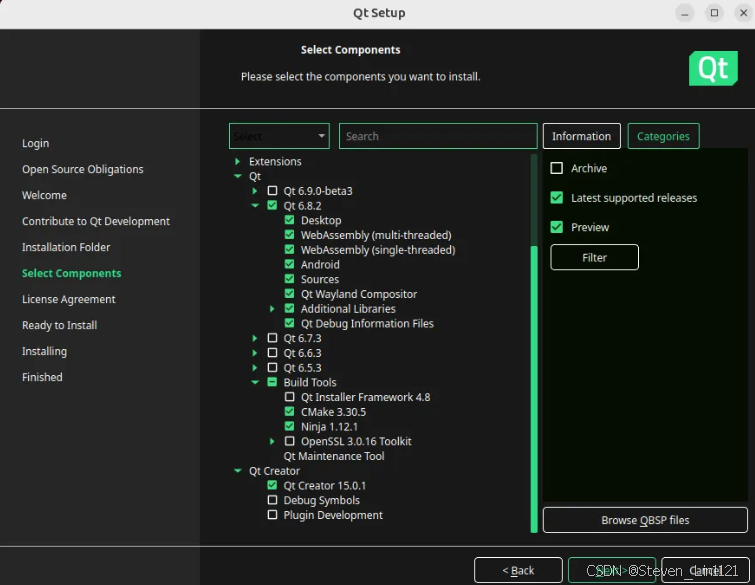
Task: Select the Qt Maintenance Tool row
Action: click(334, 456)
